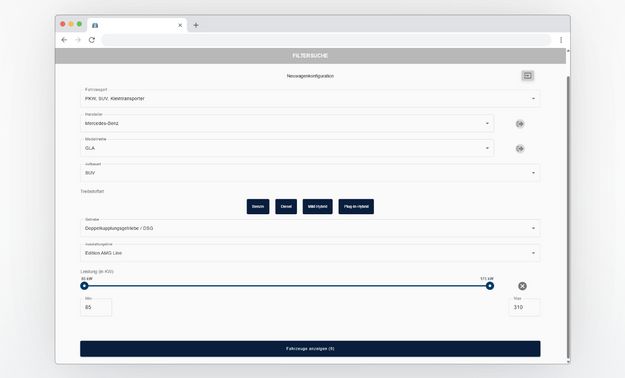Open the Fahrzeugart dropdown
625x378 pixels.
coord(310,98)
